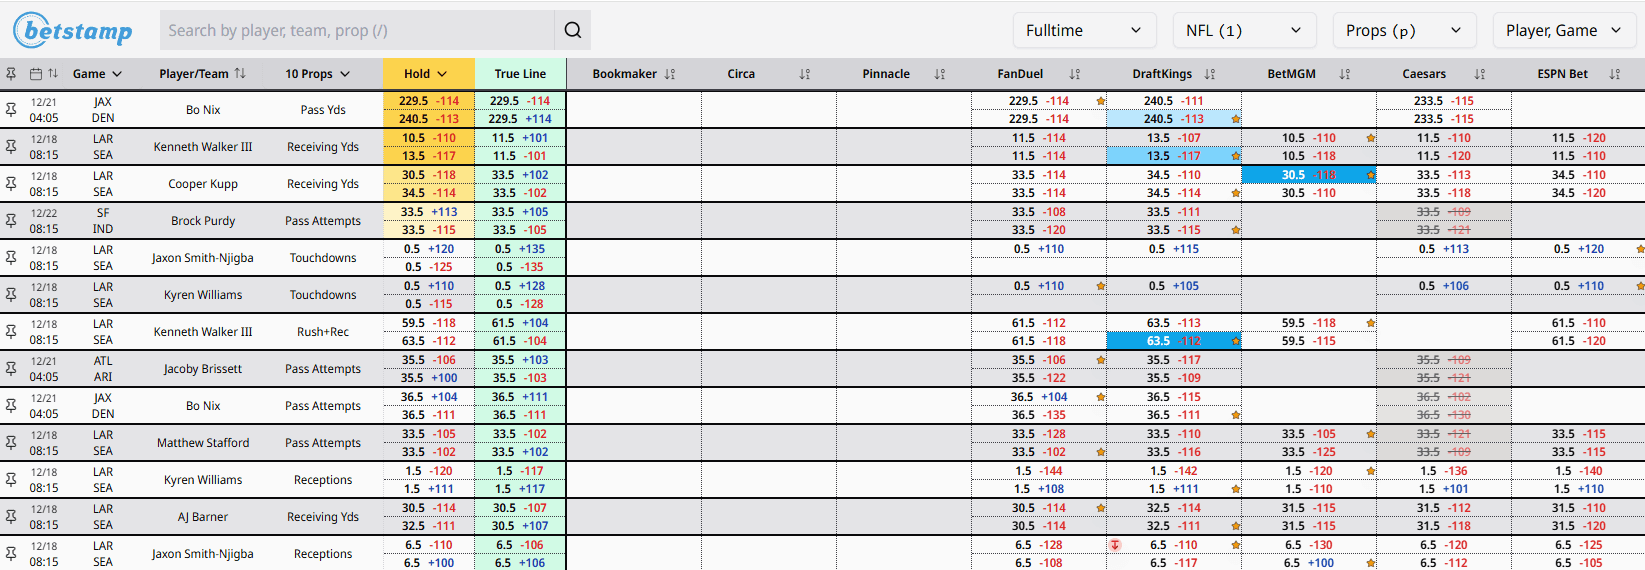
Task: Click Bookmaker column sort icon
Action: pyautogui.click(x=670, y=74)
